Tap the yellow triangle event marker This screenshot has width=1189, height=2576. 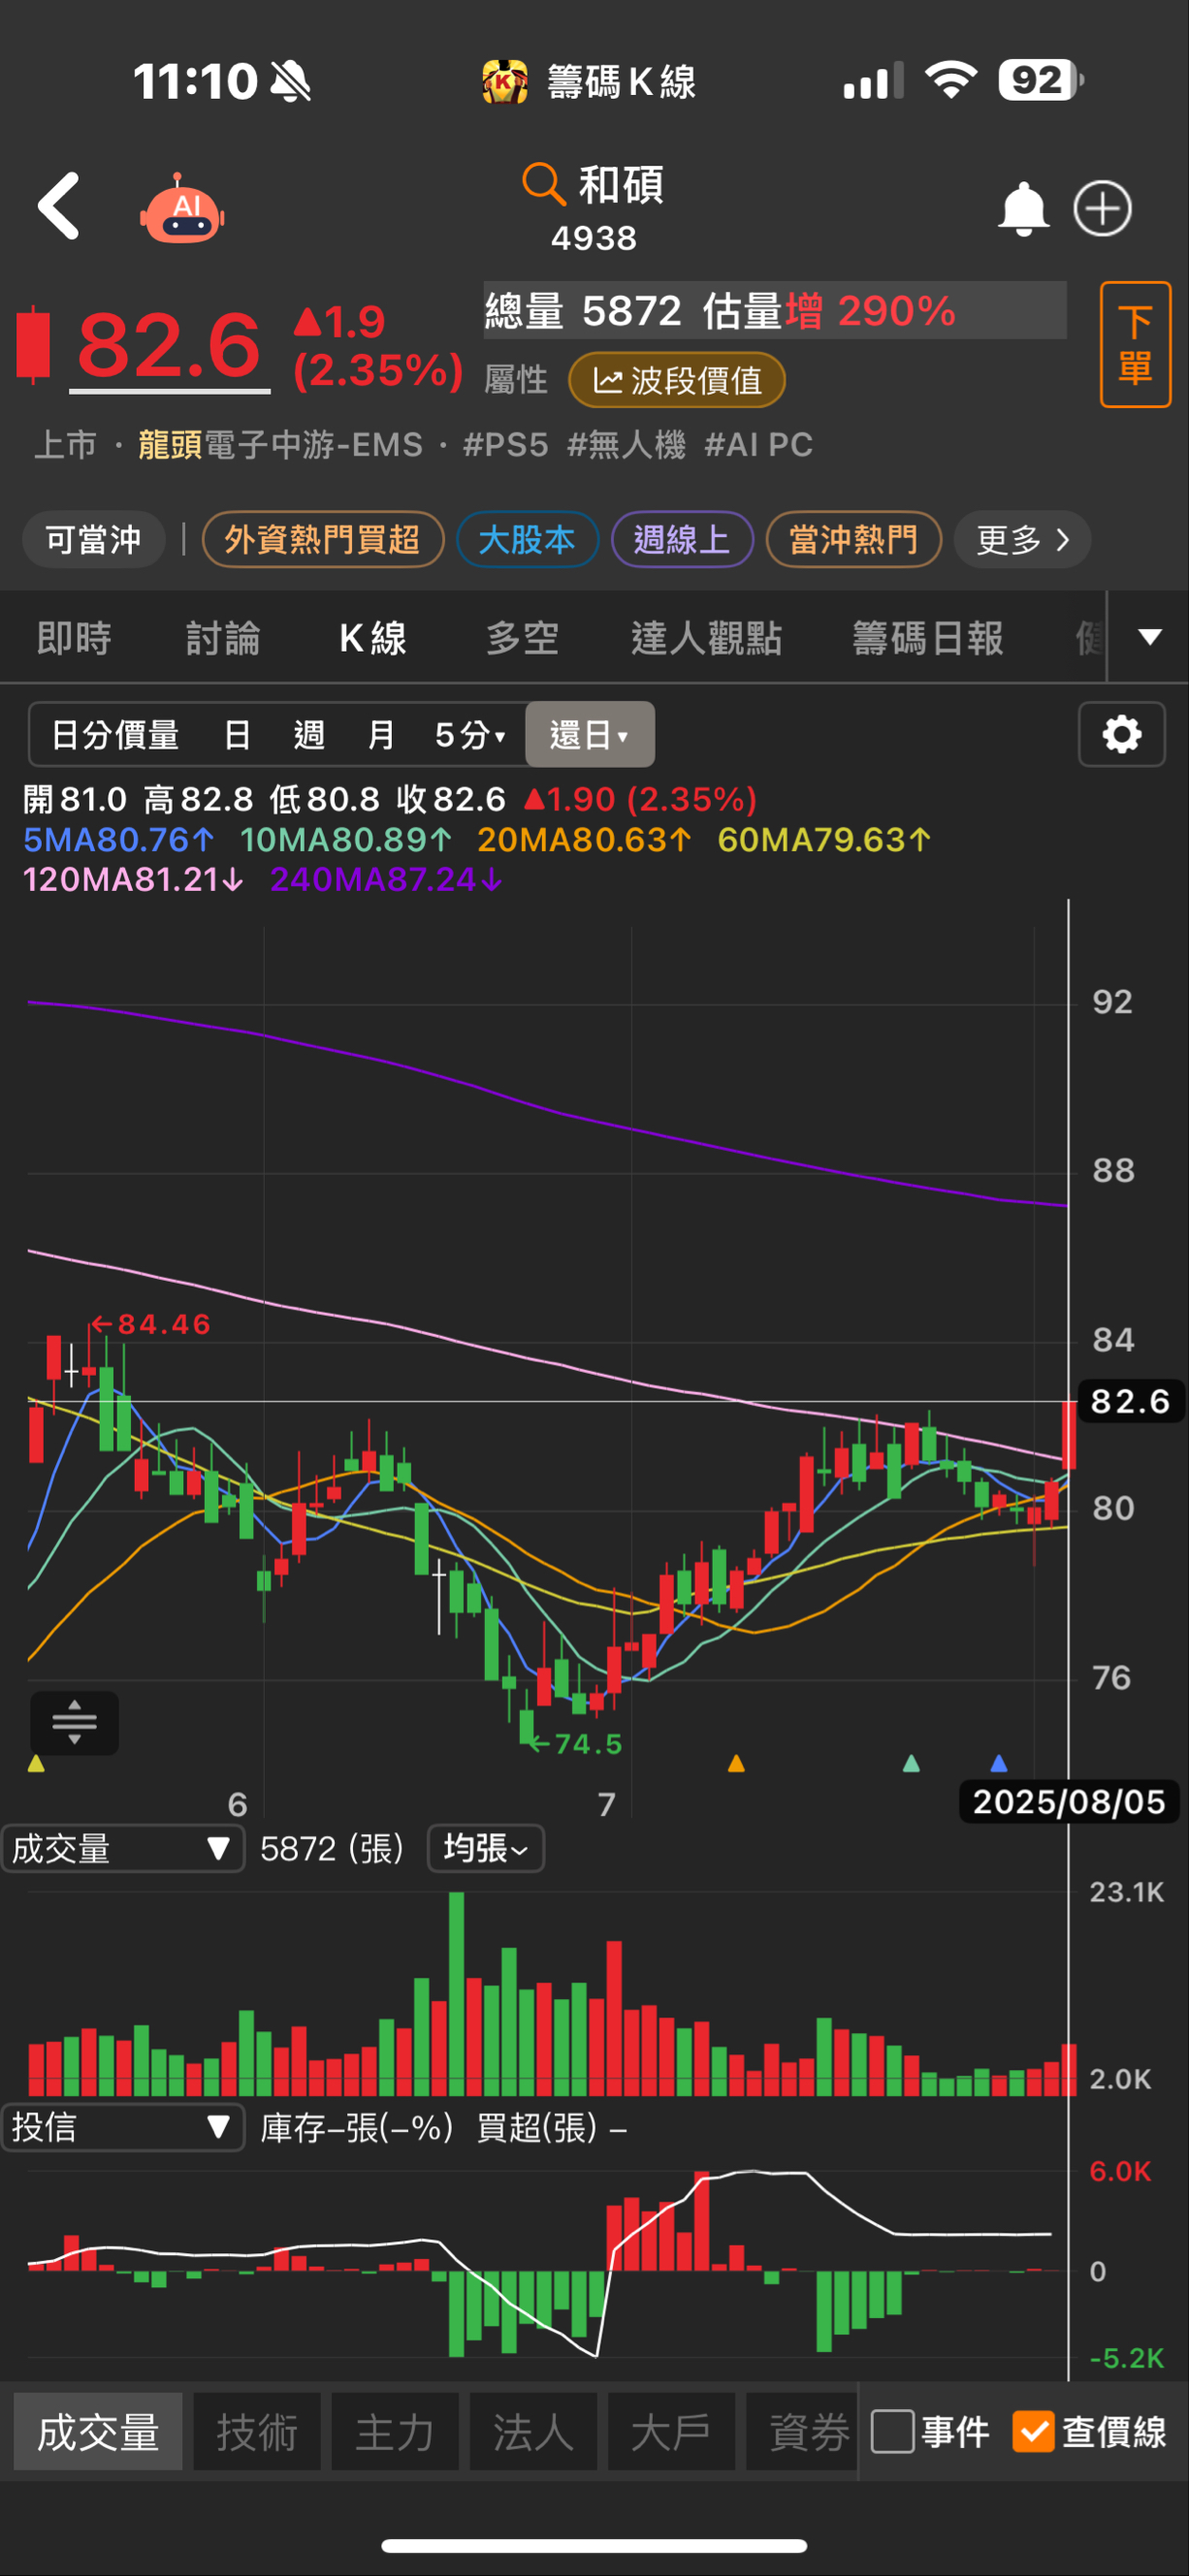coord(36,1764)
